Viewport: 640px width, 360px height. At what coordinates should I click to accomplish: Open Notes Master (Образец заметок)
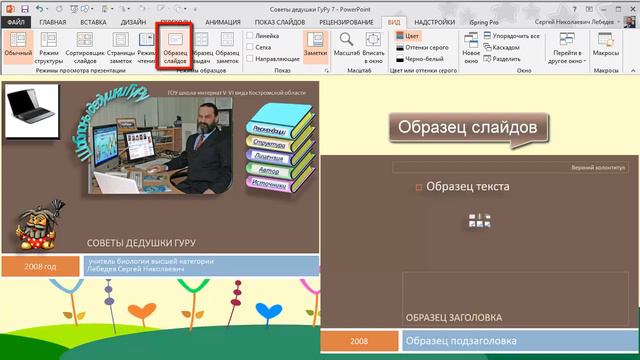pos(227,47)
